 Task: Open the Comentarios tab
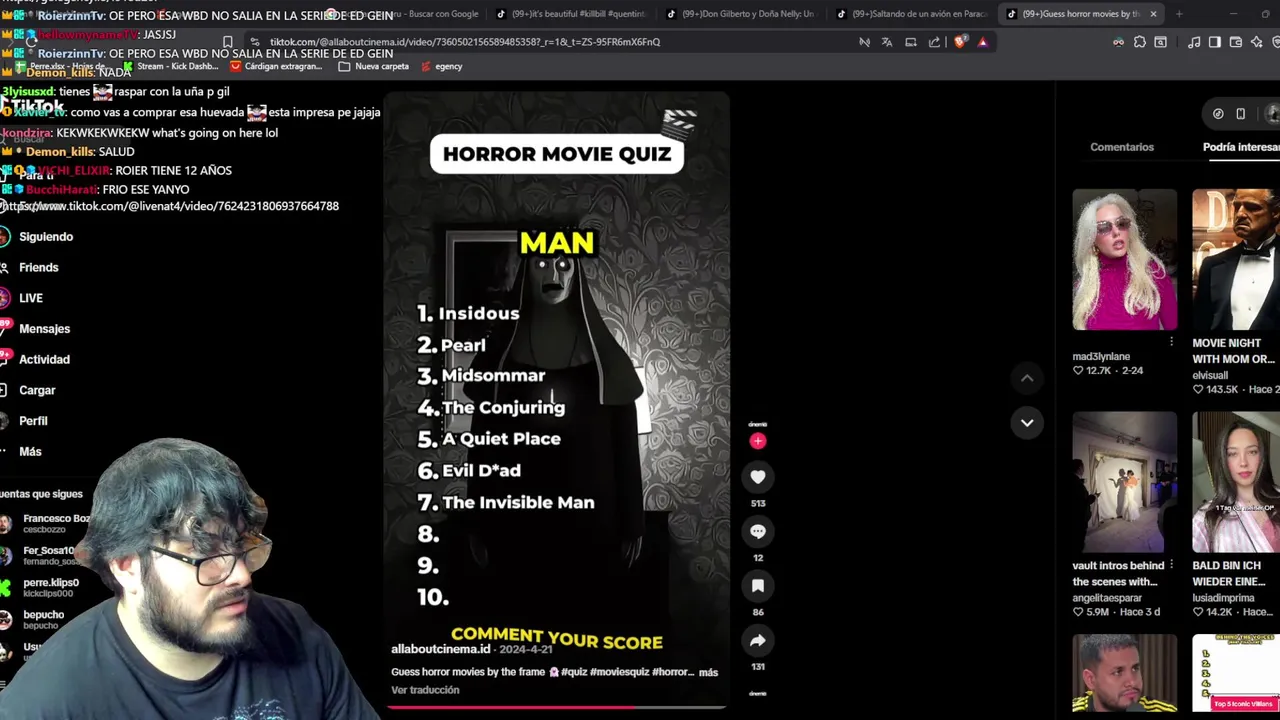pos(1122,147)
